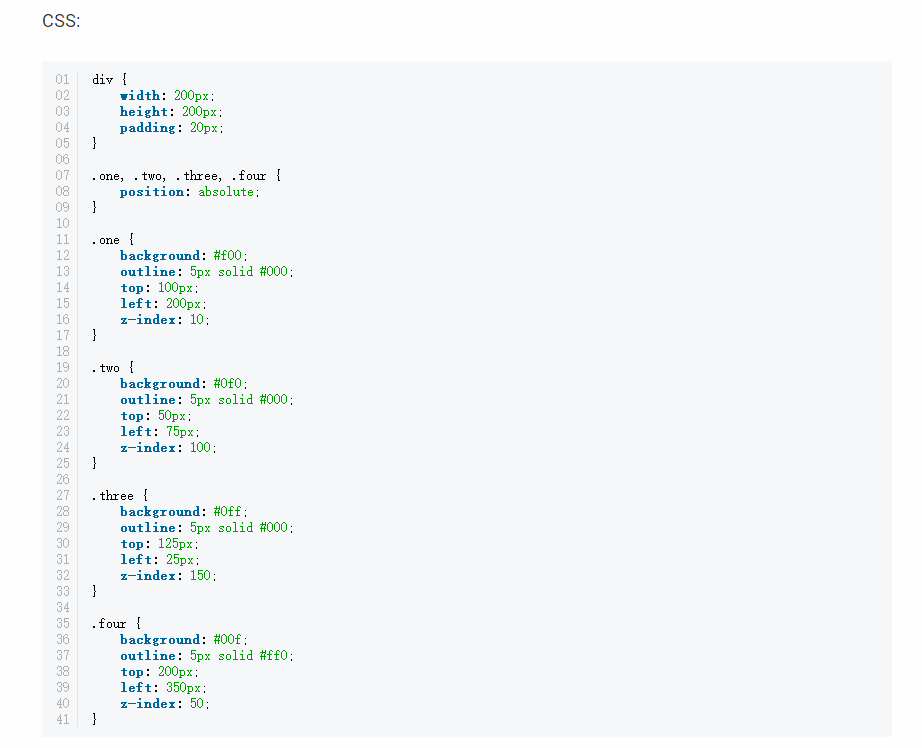Click the outline declaration inside the .three rule
922x748 pixels.
[x=207, y=527]
